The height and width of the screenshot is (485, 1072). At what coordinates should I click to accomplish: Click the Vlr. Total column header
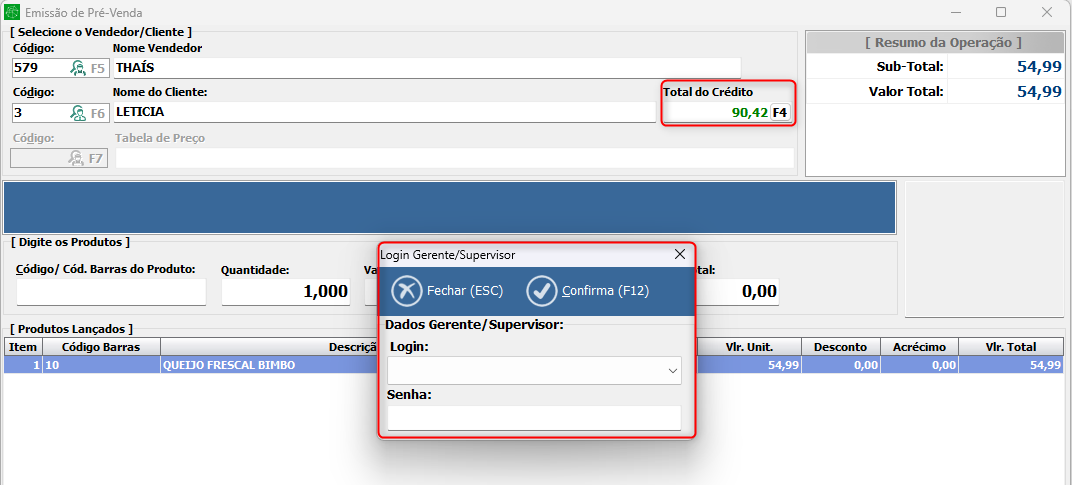(x=1010, y=347)
